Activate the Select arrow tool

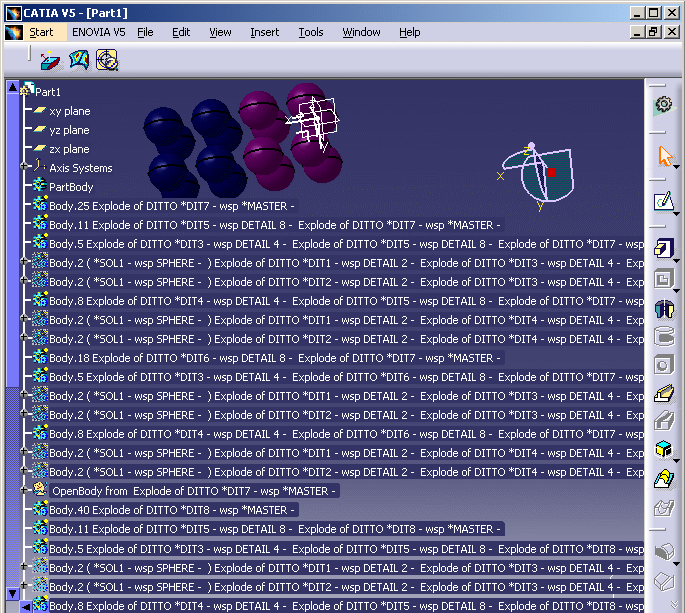(662, 156)
